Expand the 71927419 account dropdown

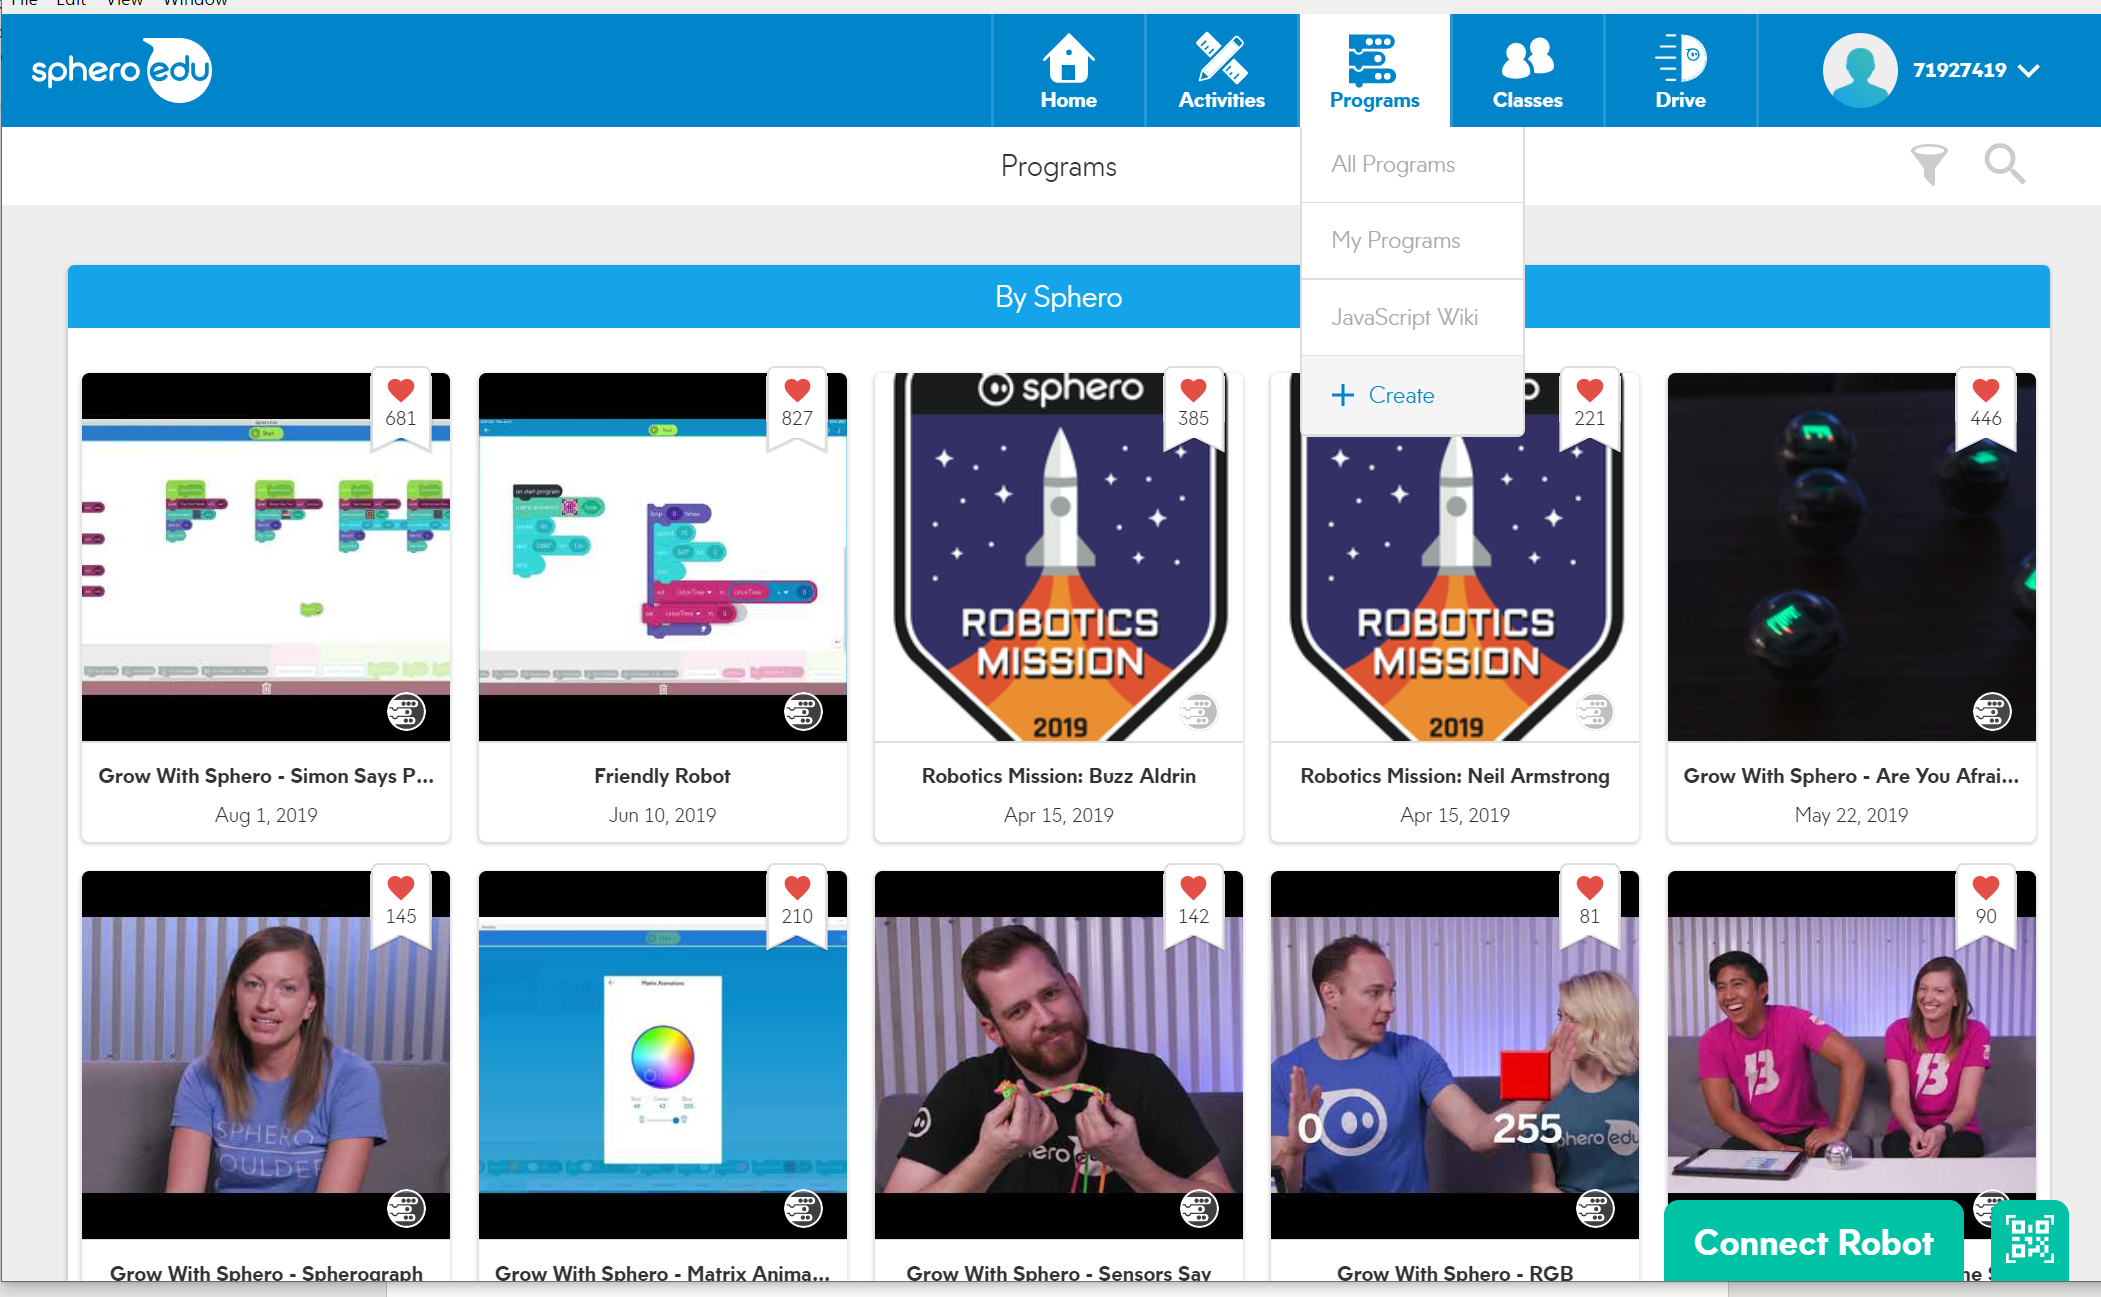point(2027,71)
